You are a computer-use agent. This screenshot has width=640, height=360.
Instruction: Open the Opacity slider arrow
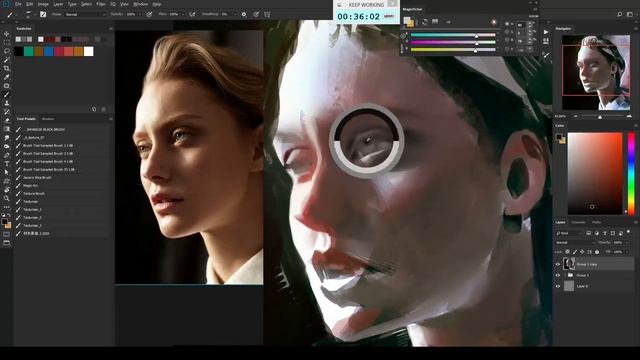(140, 14)
